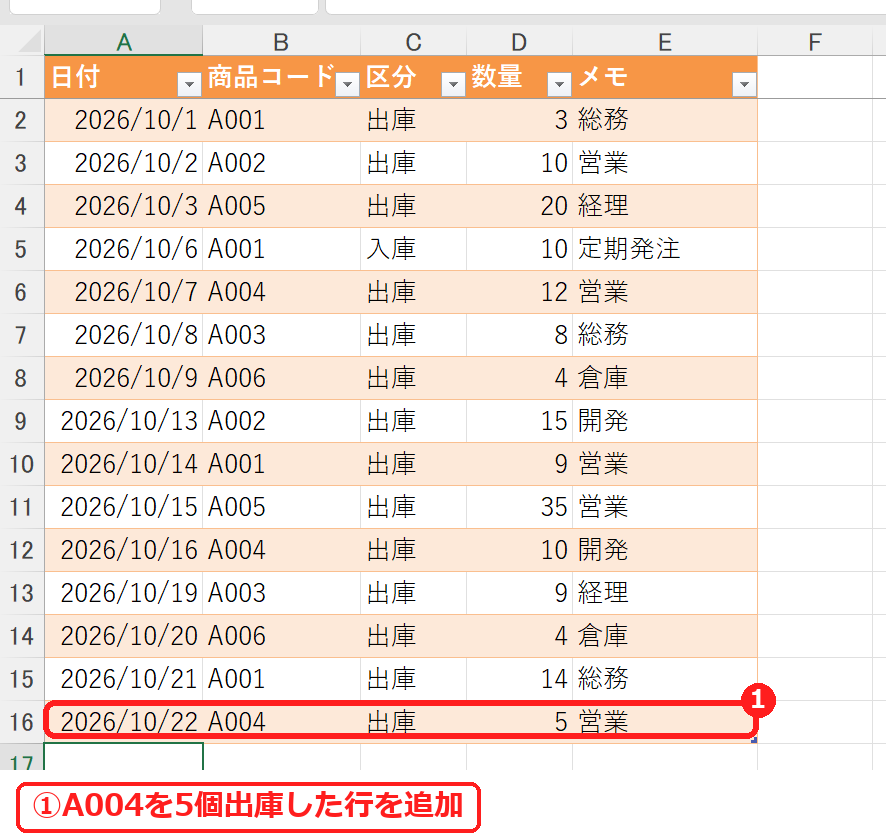The width and height of the screenshot is (886, 840).
Task: Open the 商品コード filter dropdown
Action: [x=347, y=85]
